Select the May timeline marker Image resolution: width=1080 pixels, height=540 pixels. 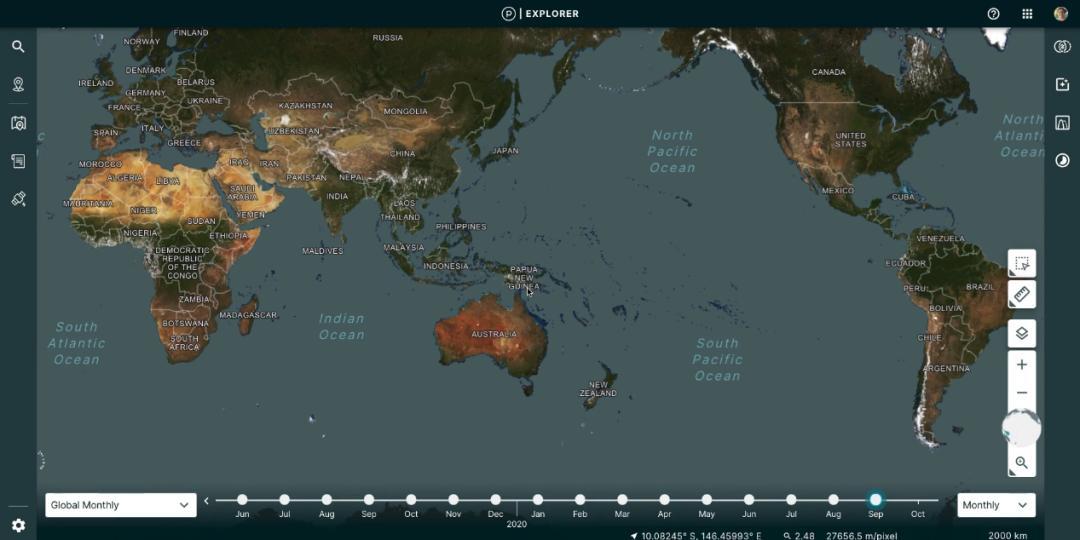tap(707, 500)
